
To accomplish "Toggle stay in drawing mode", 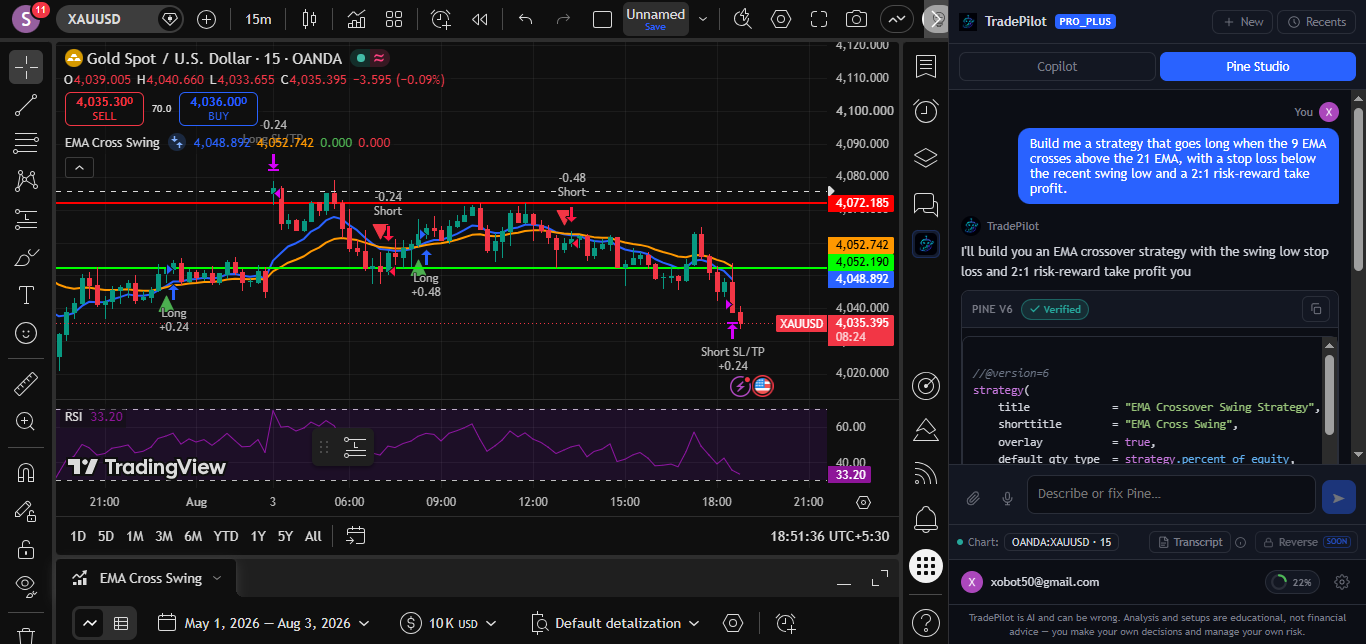I will coord(26,511).
